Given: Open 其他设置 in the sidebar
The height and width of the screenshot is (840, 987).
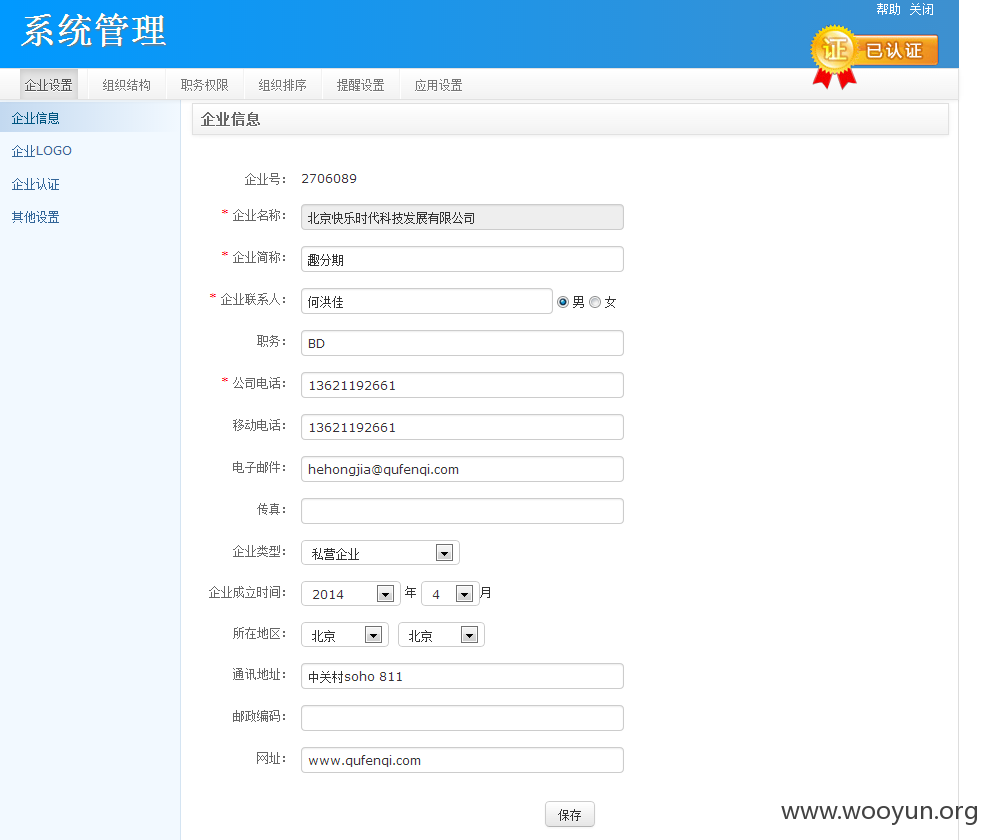Looking at the screenshot, I should coord(35,217).
